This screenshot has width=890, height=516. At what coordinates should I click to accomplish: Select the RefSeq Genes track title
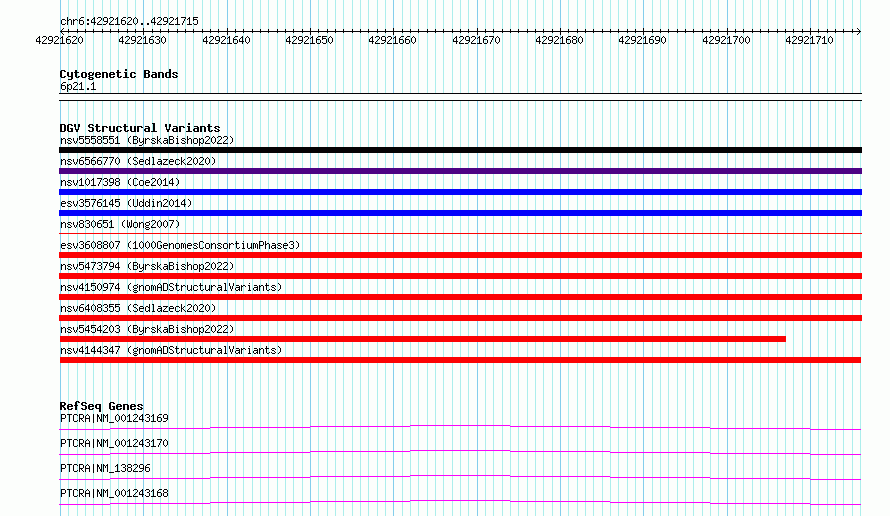101,406
